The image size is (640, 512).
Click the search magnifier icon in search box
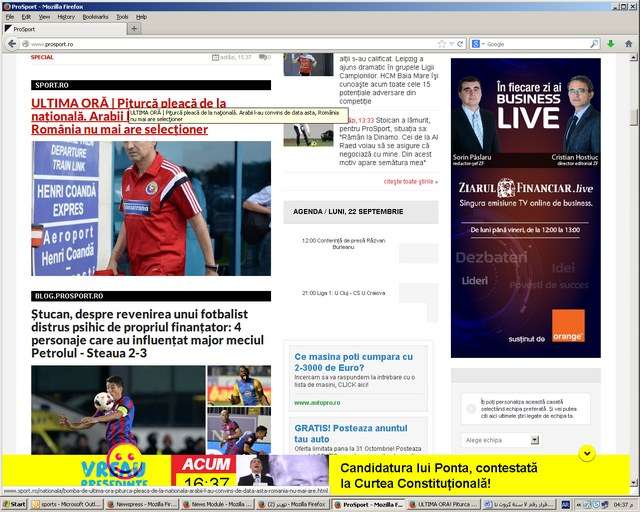point(594,44)
